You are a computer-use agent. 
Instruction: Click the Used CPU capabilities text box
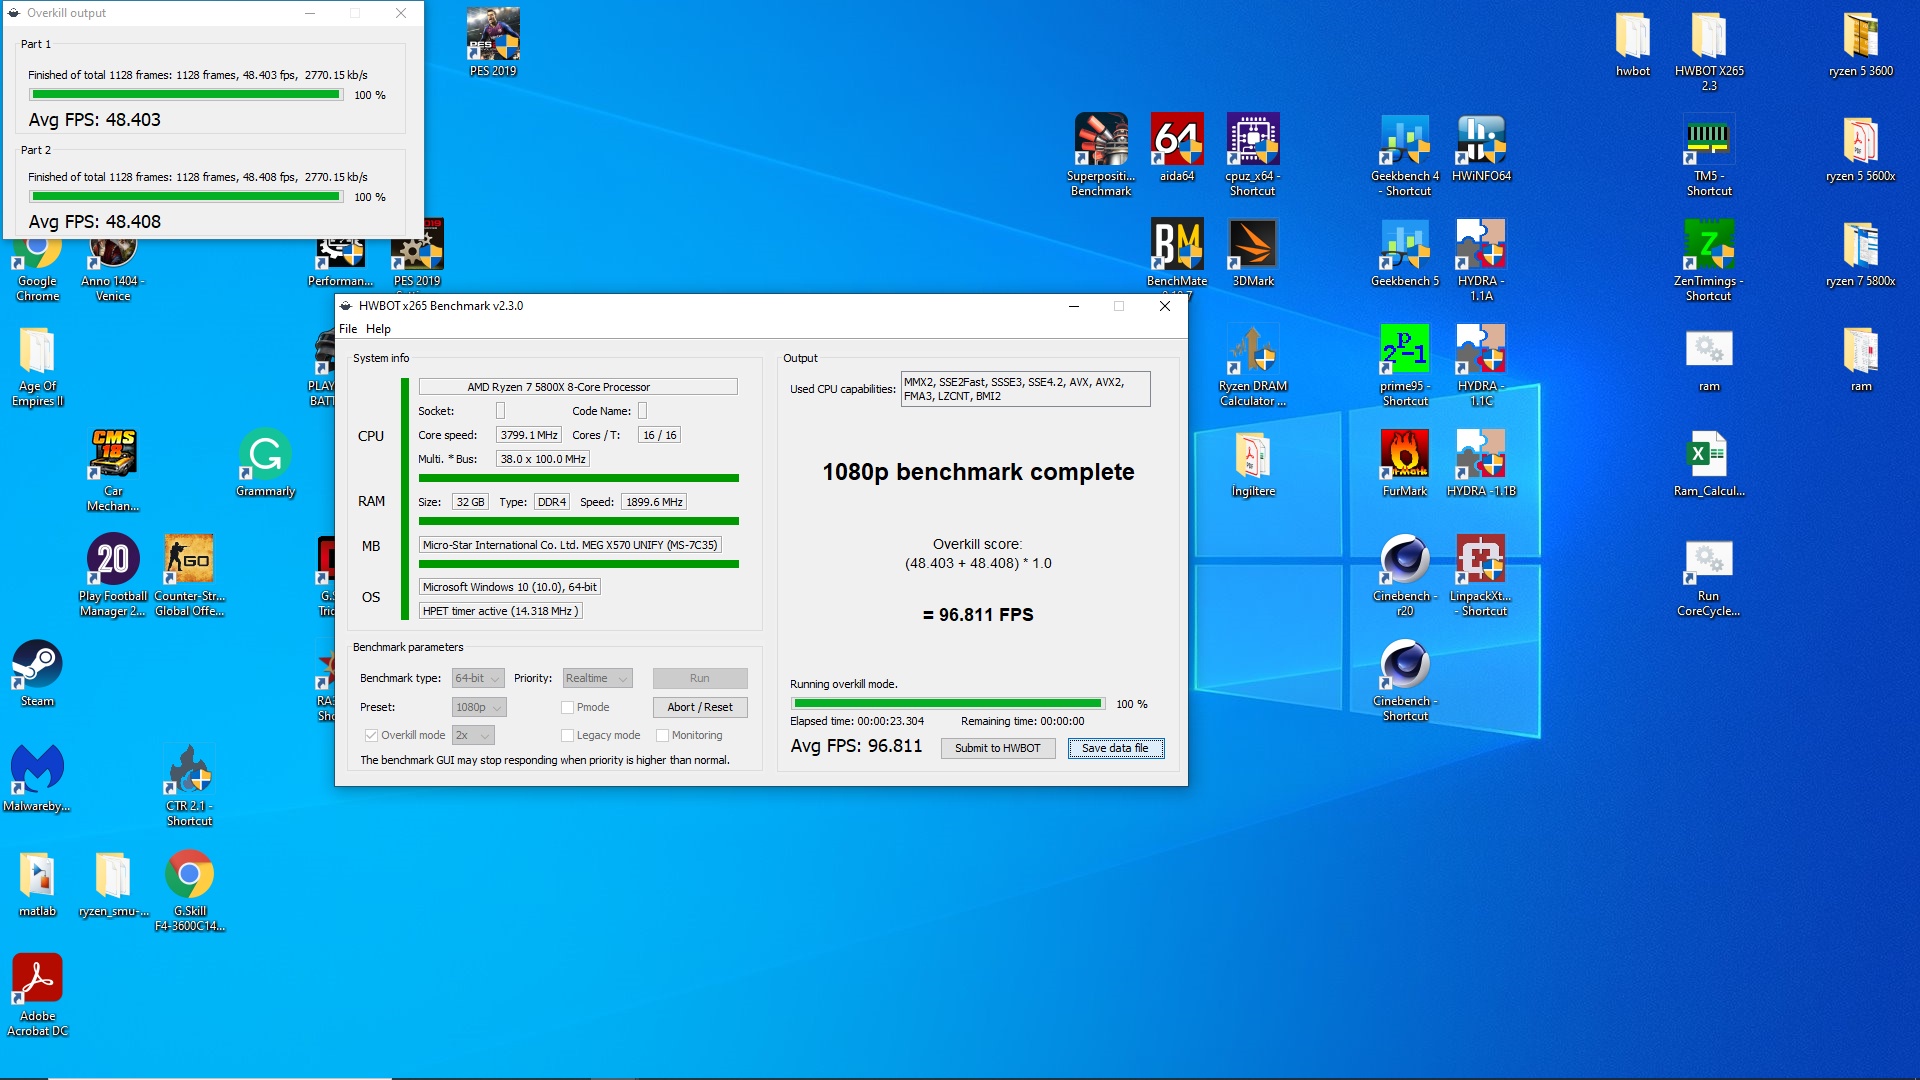point(1025,389)
